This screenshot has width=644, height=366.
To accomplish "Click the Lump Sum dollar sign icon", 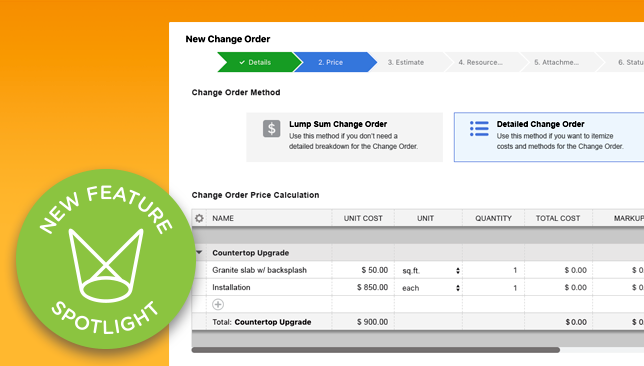I will (x=271, y=129).
